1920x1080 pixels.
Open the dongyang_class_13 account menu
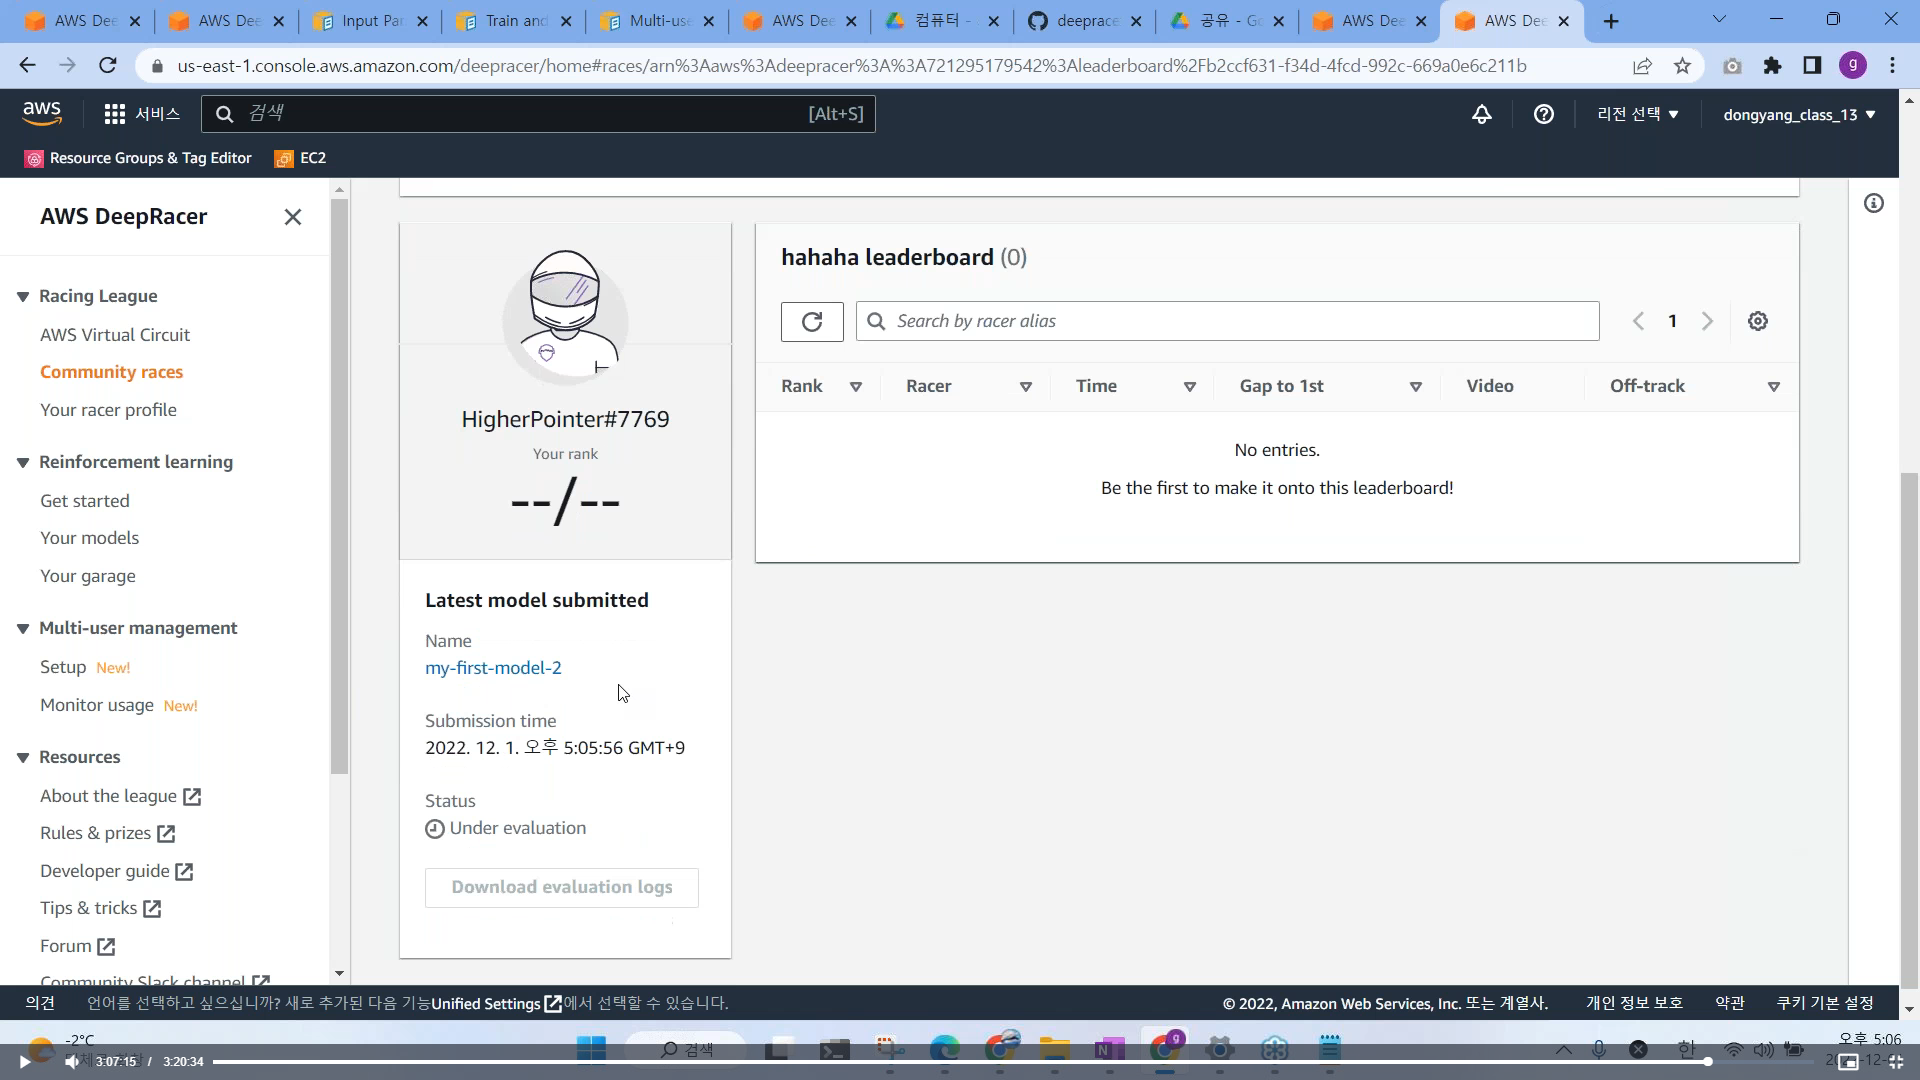[1798, 115]
